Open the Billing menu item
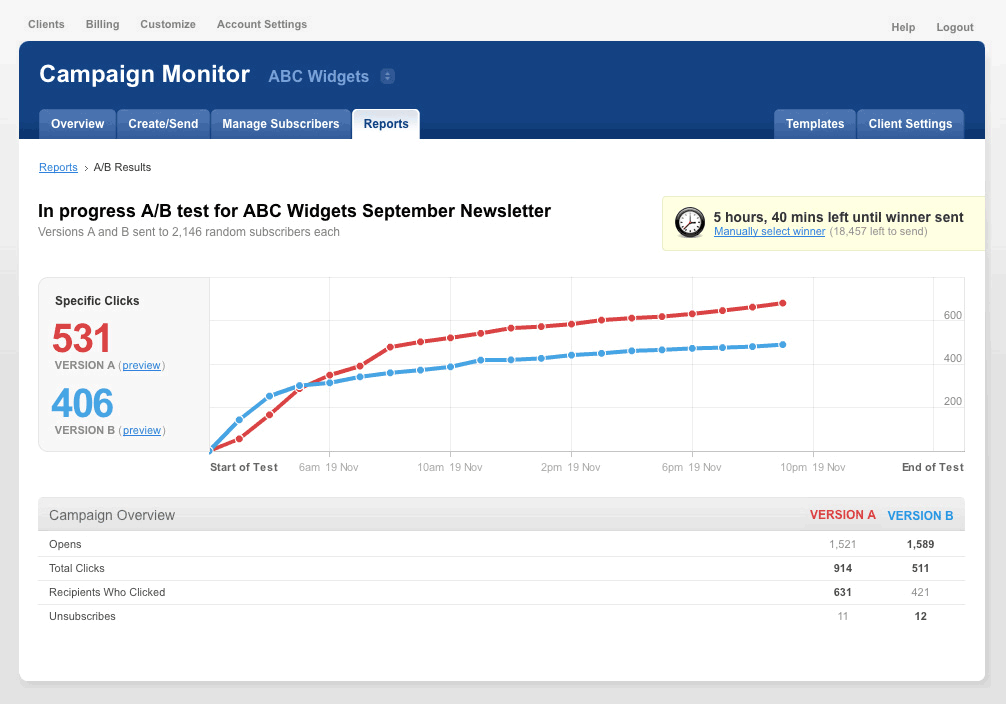1006x704 pixels. 102,24
